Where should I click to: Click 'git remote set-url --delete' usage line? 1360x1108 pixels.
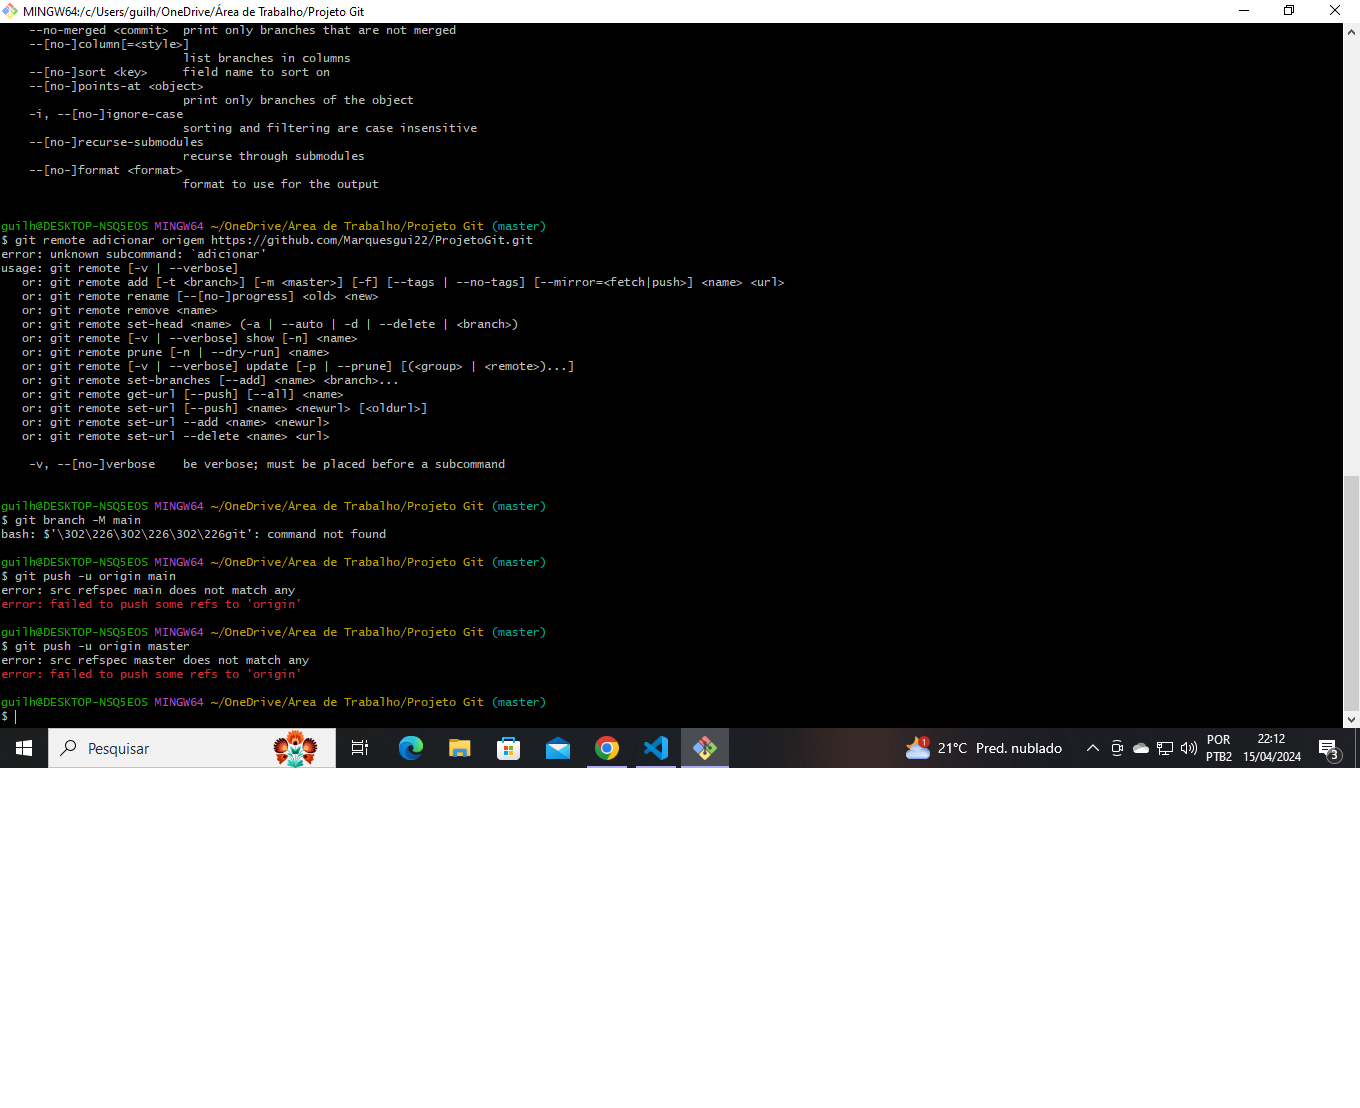tap(175, 436)
